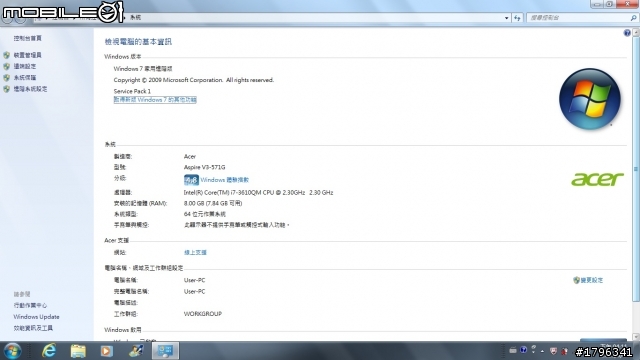Click the 系統 breadcrumb in the address bar
Viewport: 640px width, 360px height.
click(136, 18)
